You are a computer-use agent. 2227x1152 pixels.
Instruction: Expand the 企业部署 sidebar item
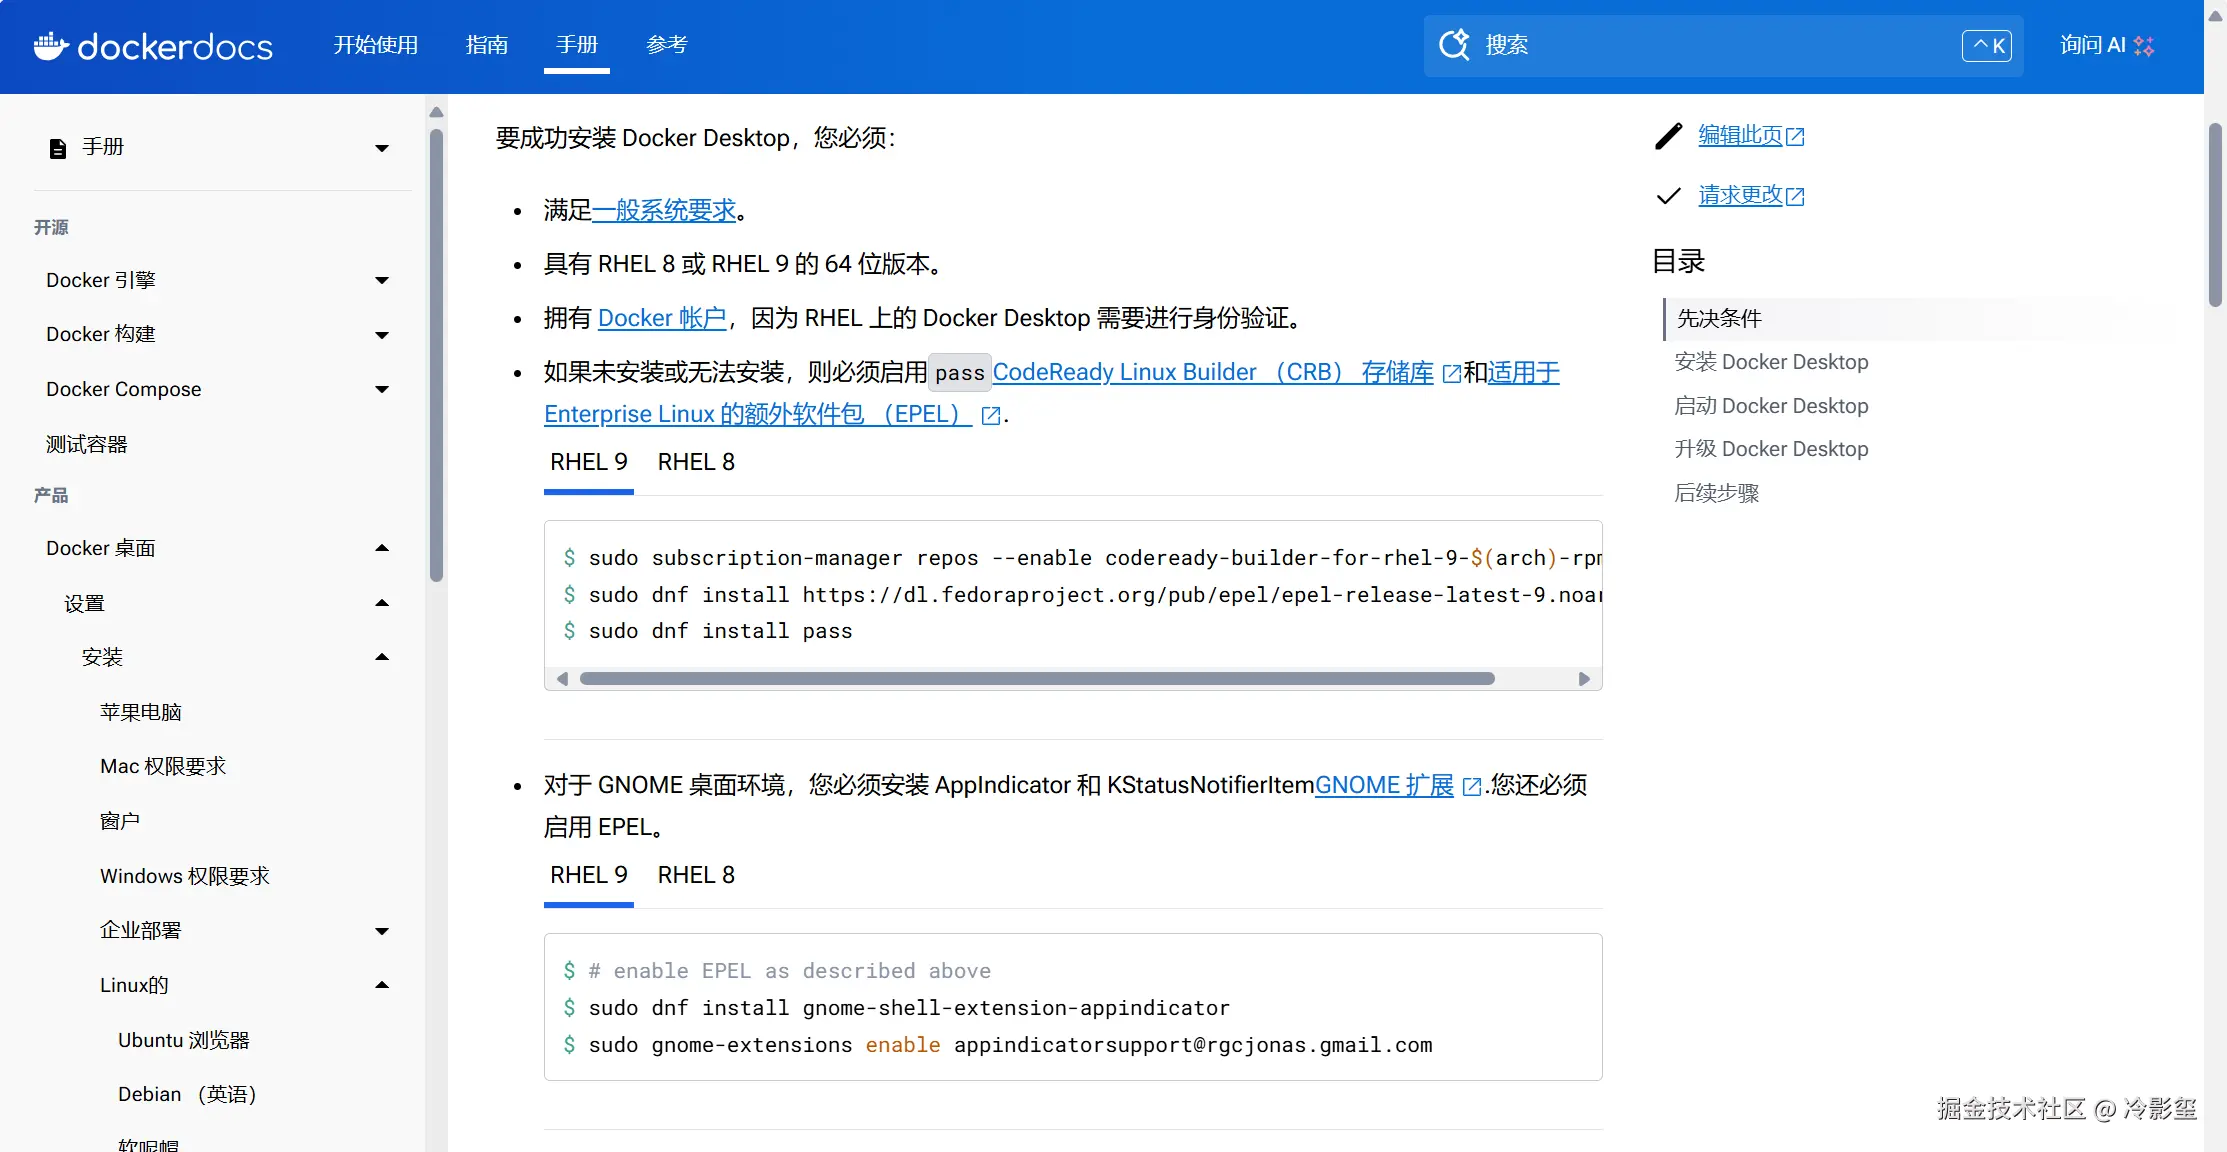[381, 931]
